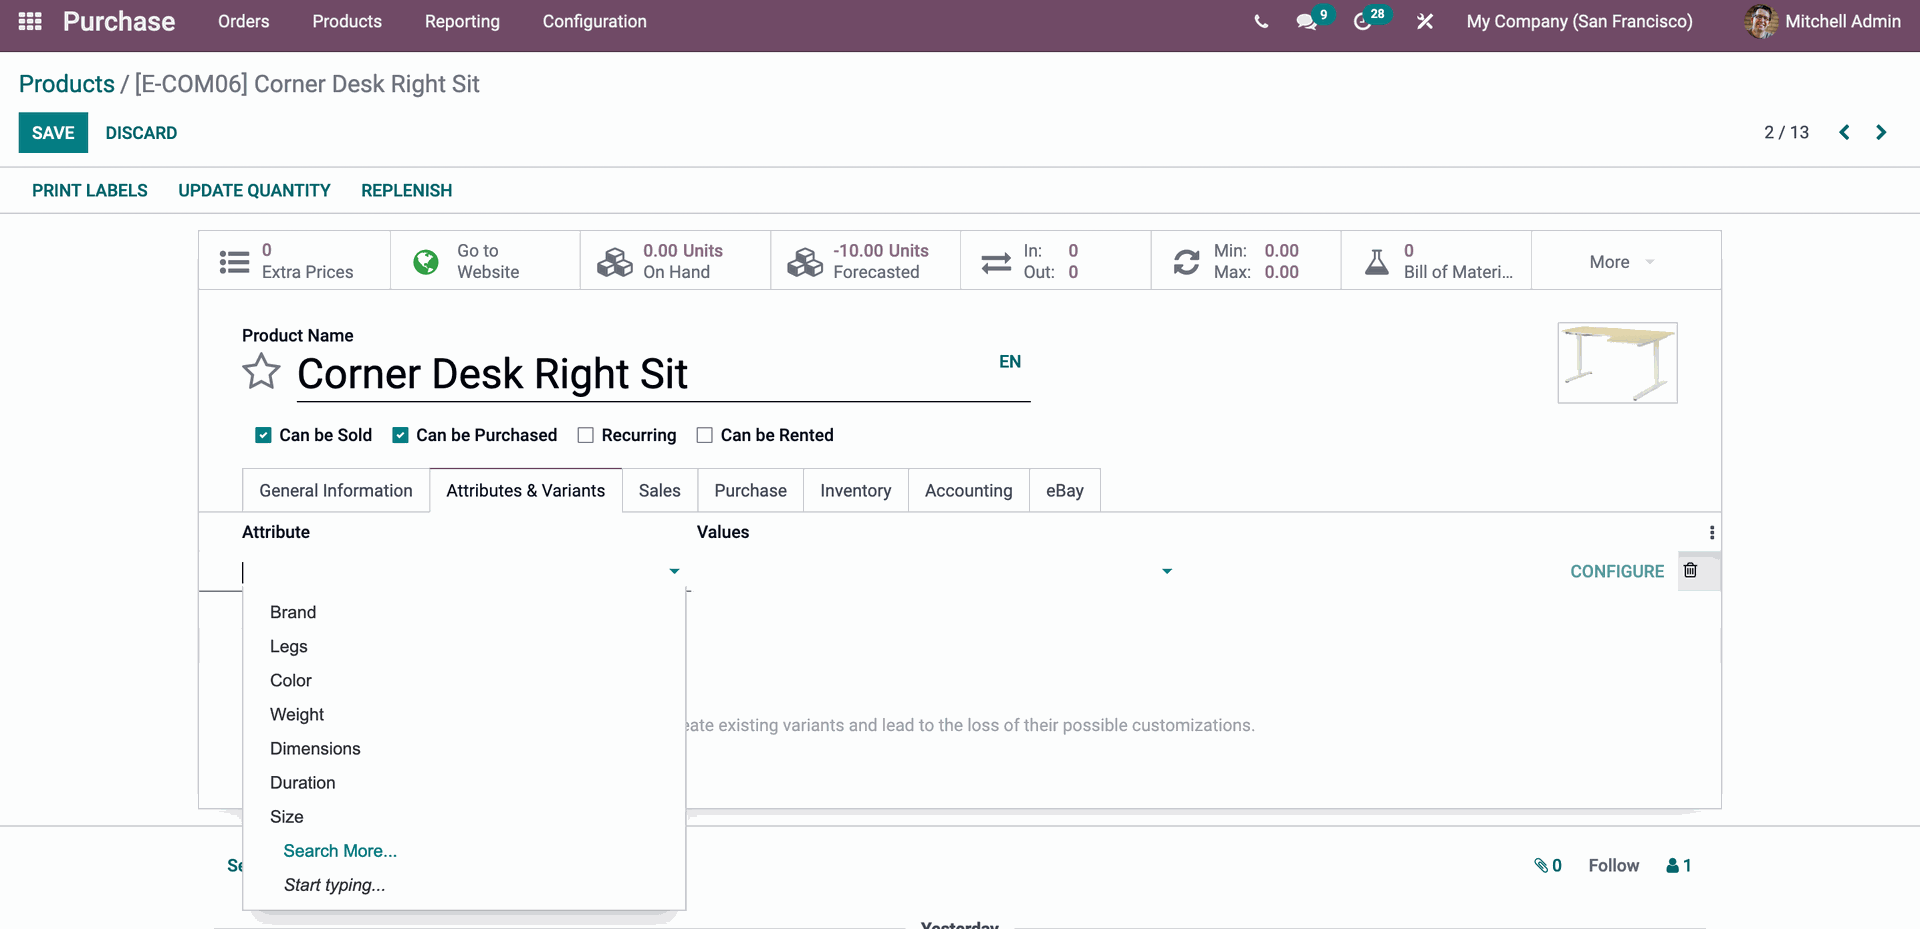Select Dimensions from attribute list
1920x929 pixels.
(x=315, y=748)
